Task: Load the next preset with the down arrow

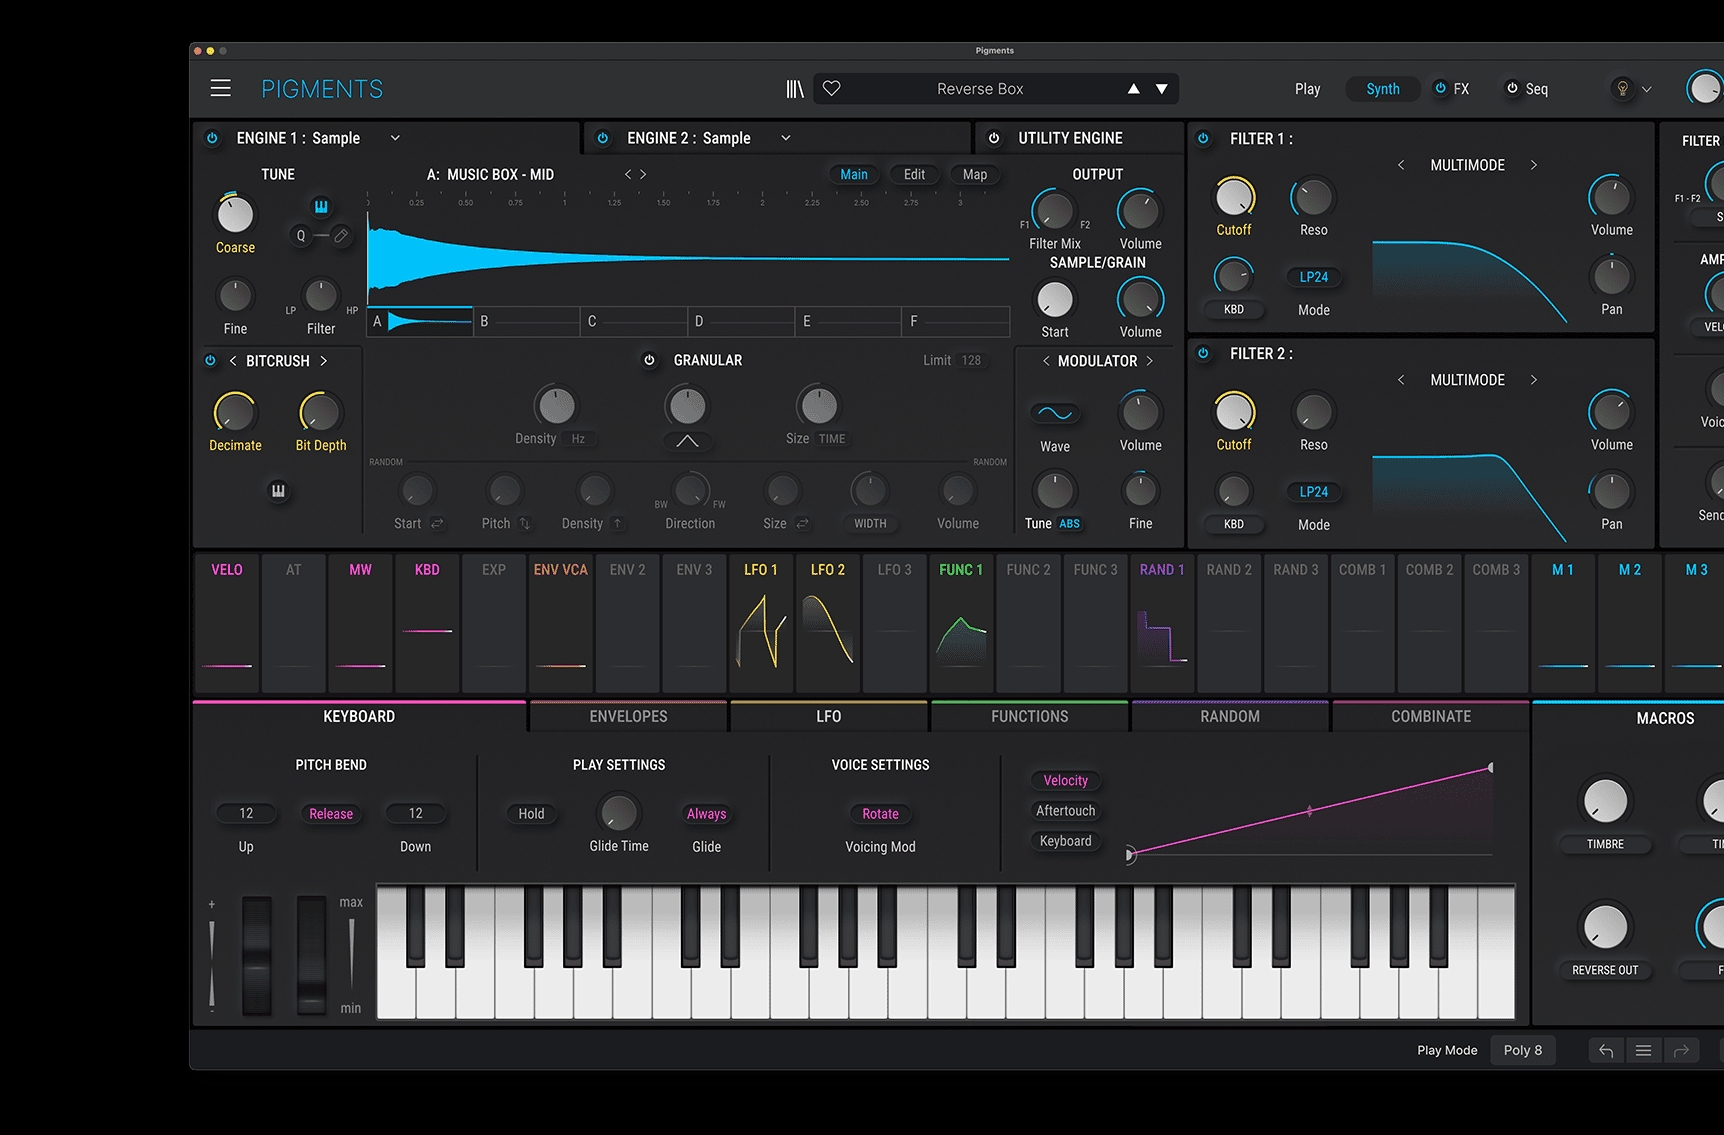Action: pos(1162,89)
